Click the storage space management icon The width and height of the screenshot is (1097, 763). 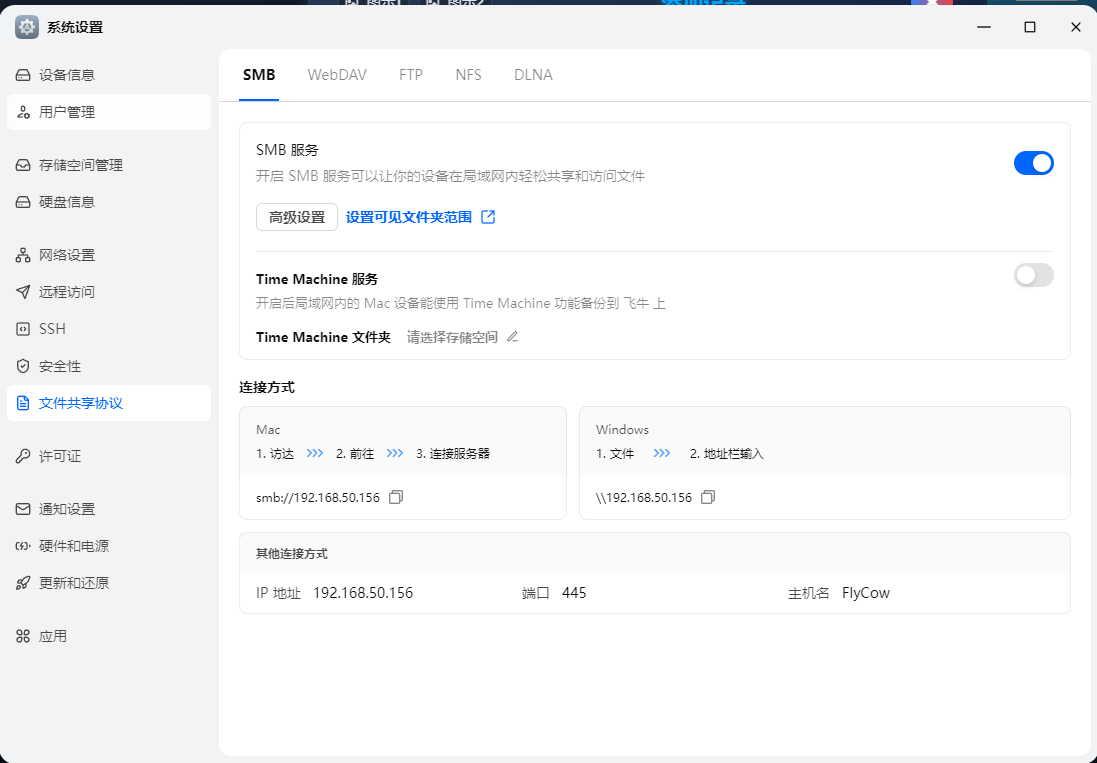coord(23,165)
